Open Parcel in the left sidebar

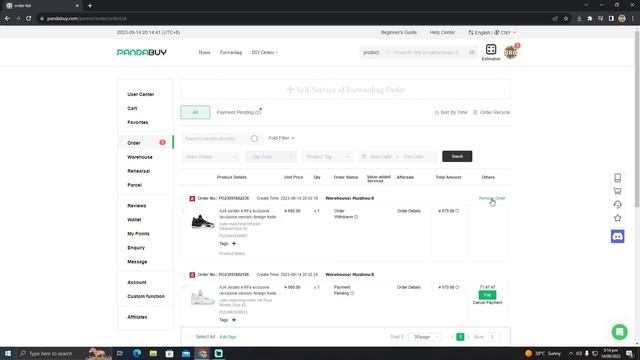point(134,185)
